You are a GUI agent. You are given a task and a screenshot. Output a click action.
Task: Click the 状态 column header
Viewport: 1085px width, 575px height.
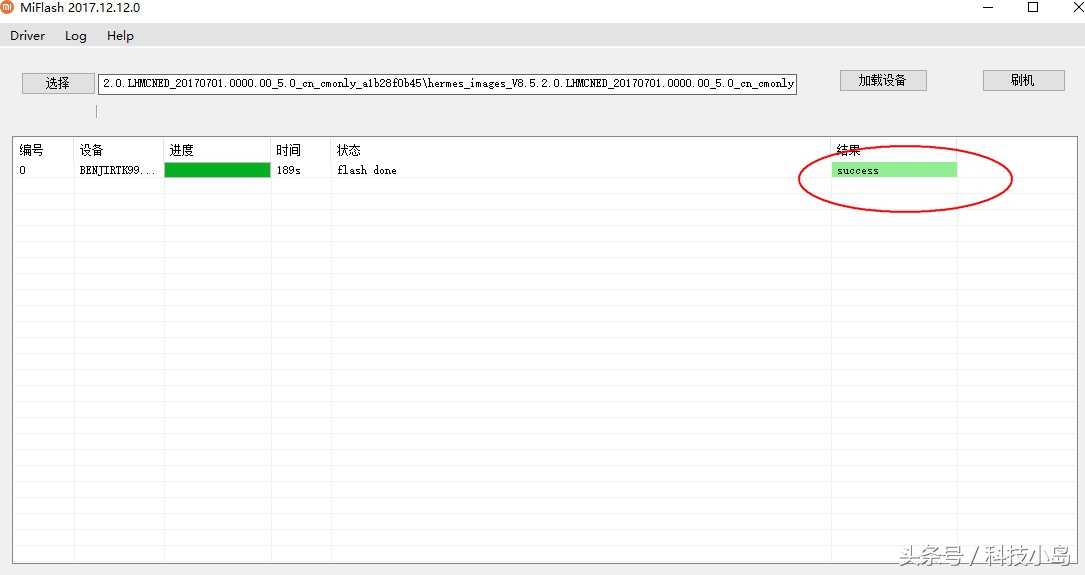point(349,150)
